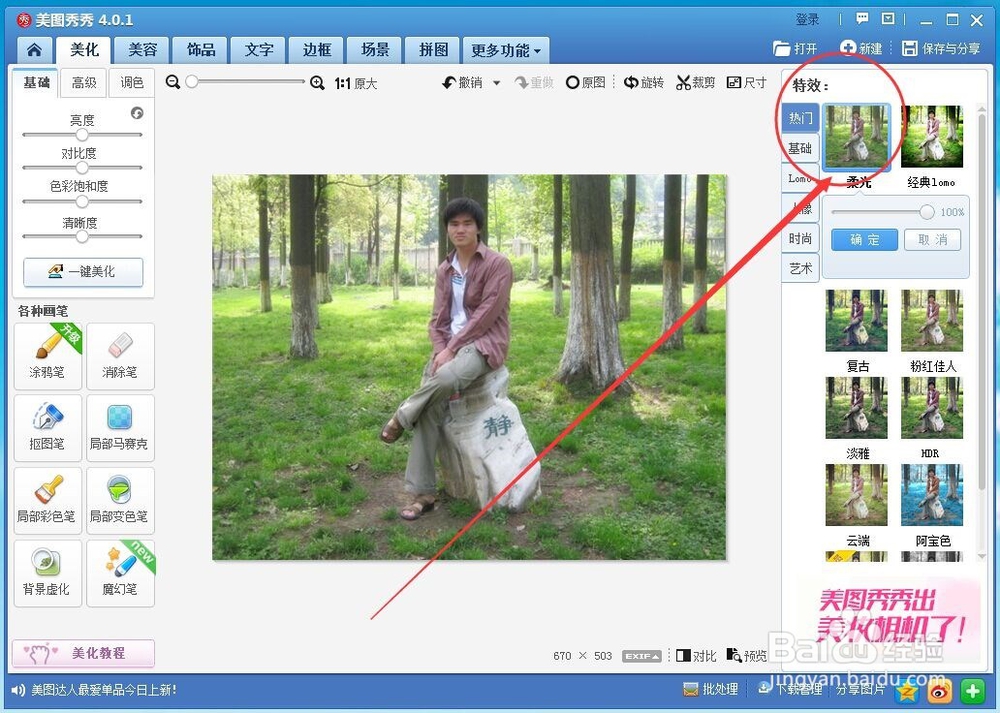This screenshot has width=1000, height=713.
Task: Click 保存与分享 save and share
Action: click(x=941, y=48)
